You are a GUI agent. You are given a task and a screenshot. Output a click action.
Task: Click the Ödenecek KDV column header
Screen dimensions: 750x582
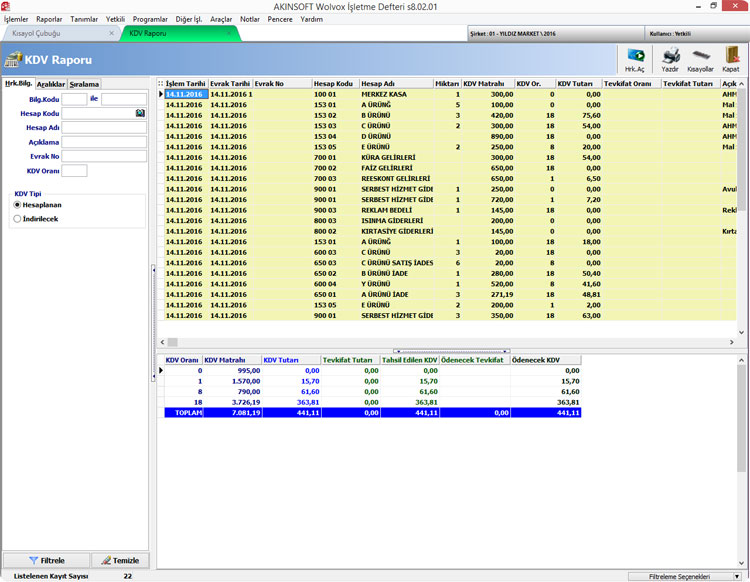pyautogui.click(x=546, y=360)
